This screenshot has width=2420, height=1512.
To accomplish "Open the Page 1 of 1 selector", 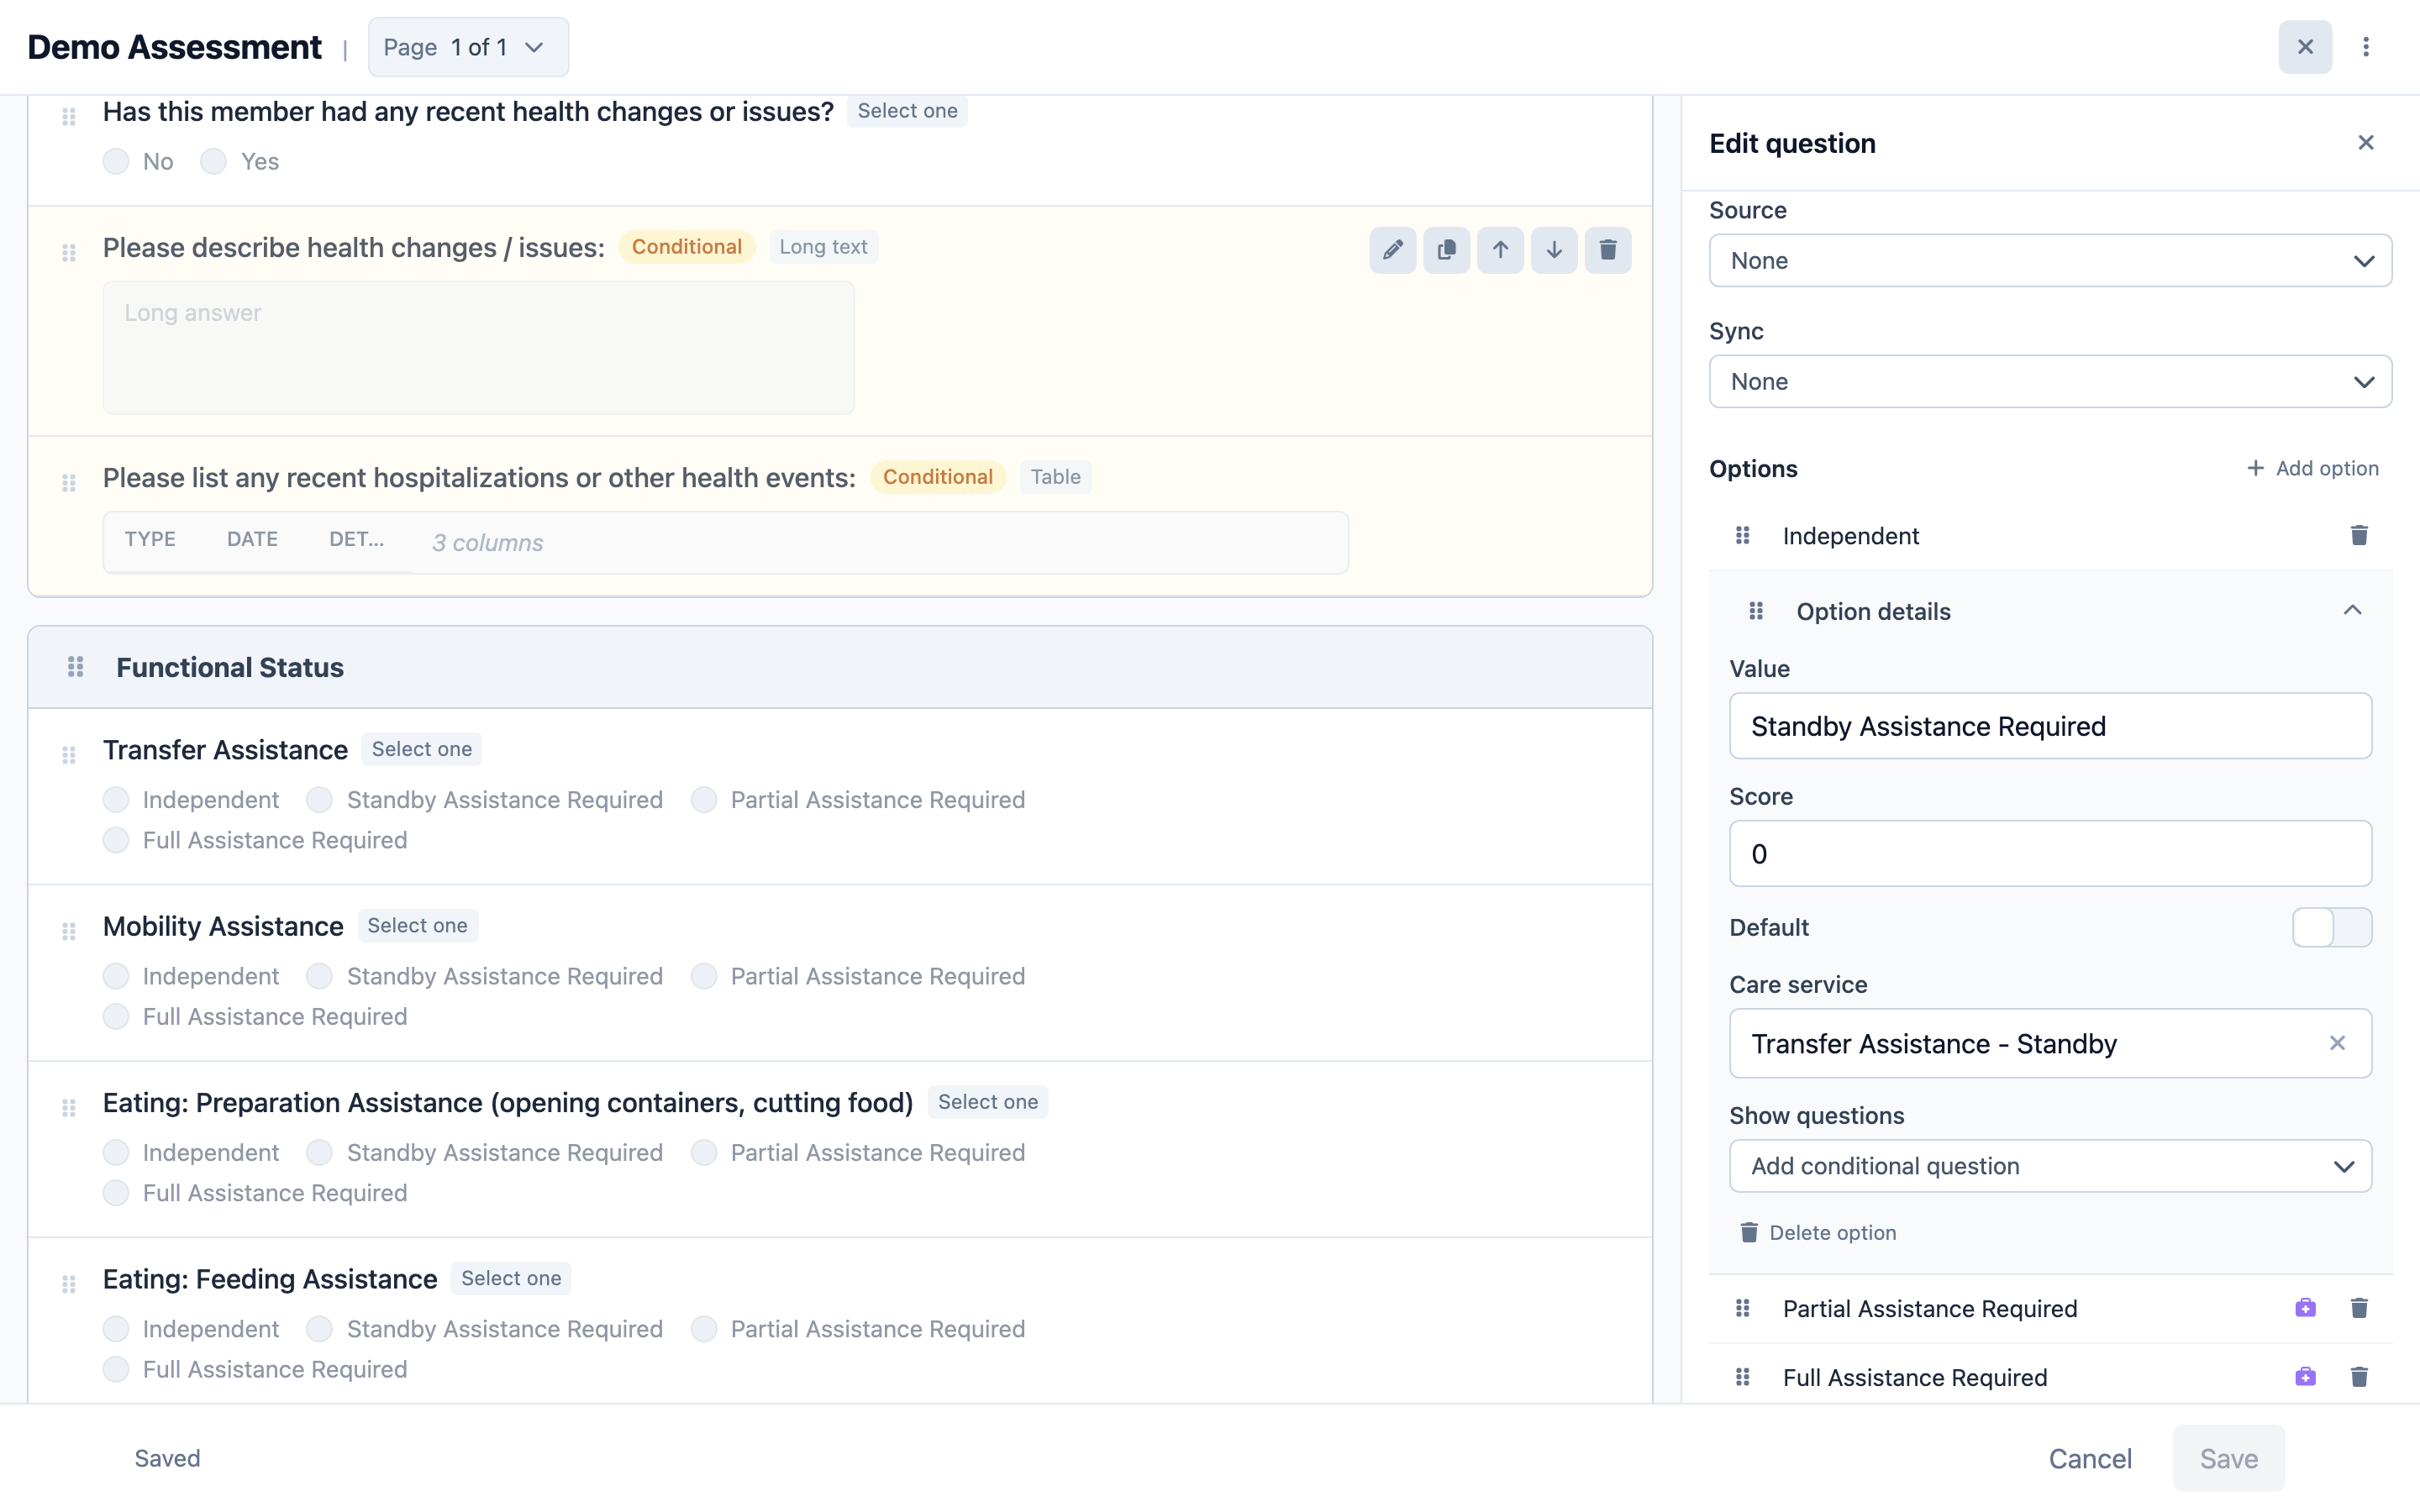I will click(x=468, y=47).
